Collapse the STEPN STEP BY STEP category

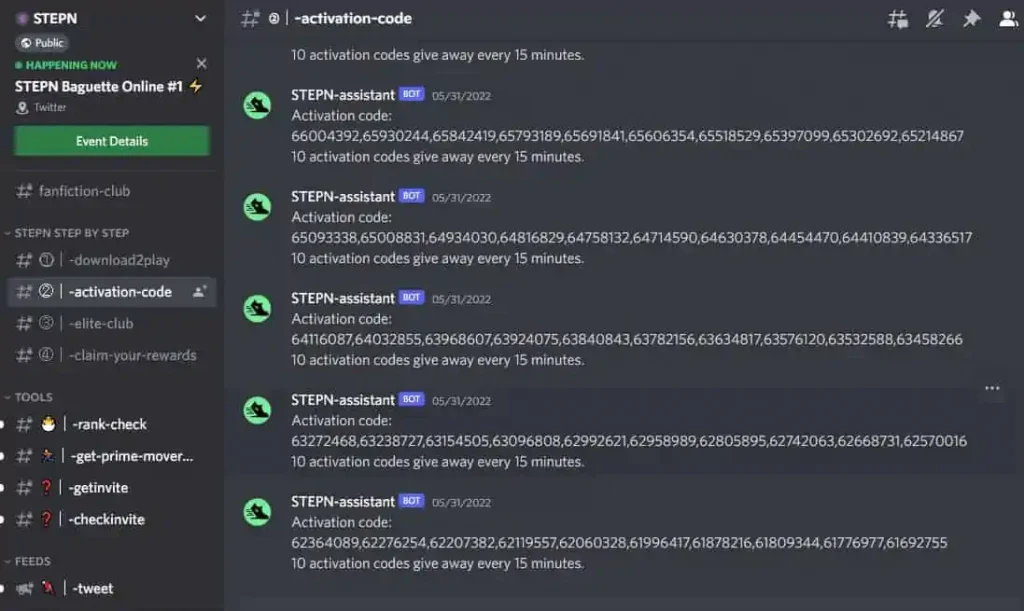pyautogui.click(x=67, y=233)
